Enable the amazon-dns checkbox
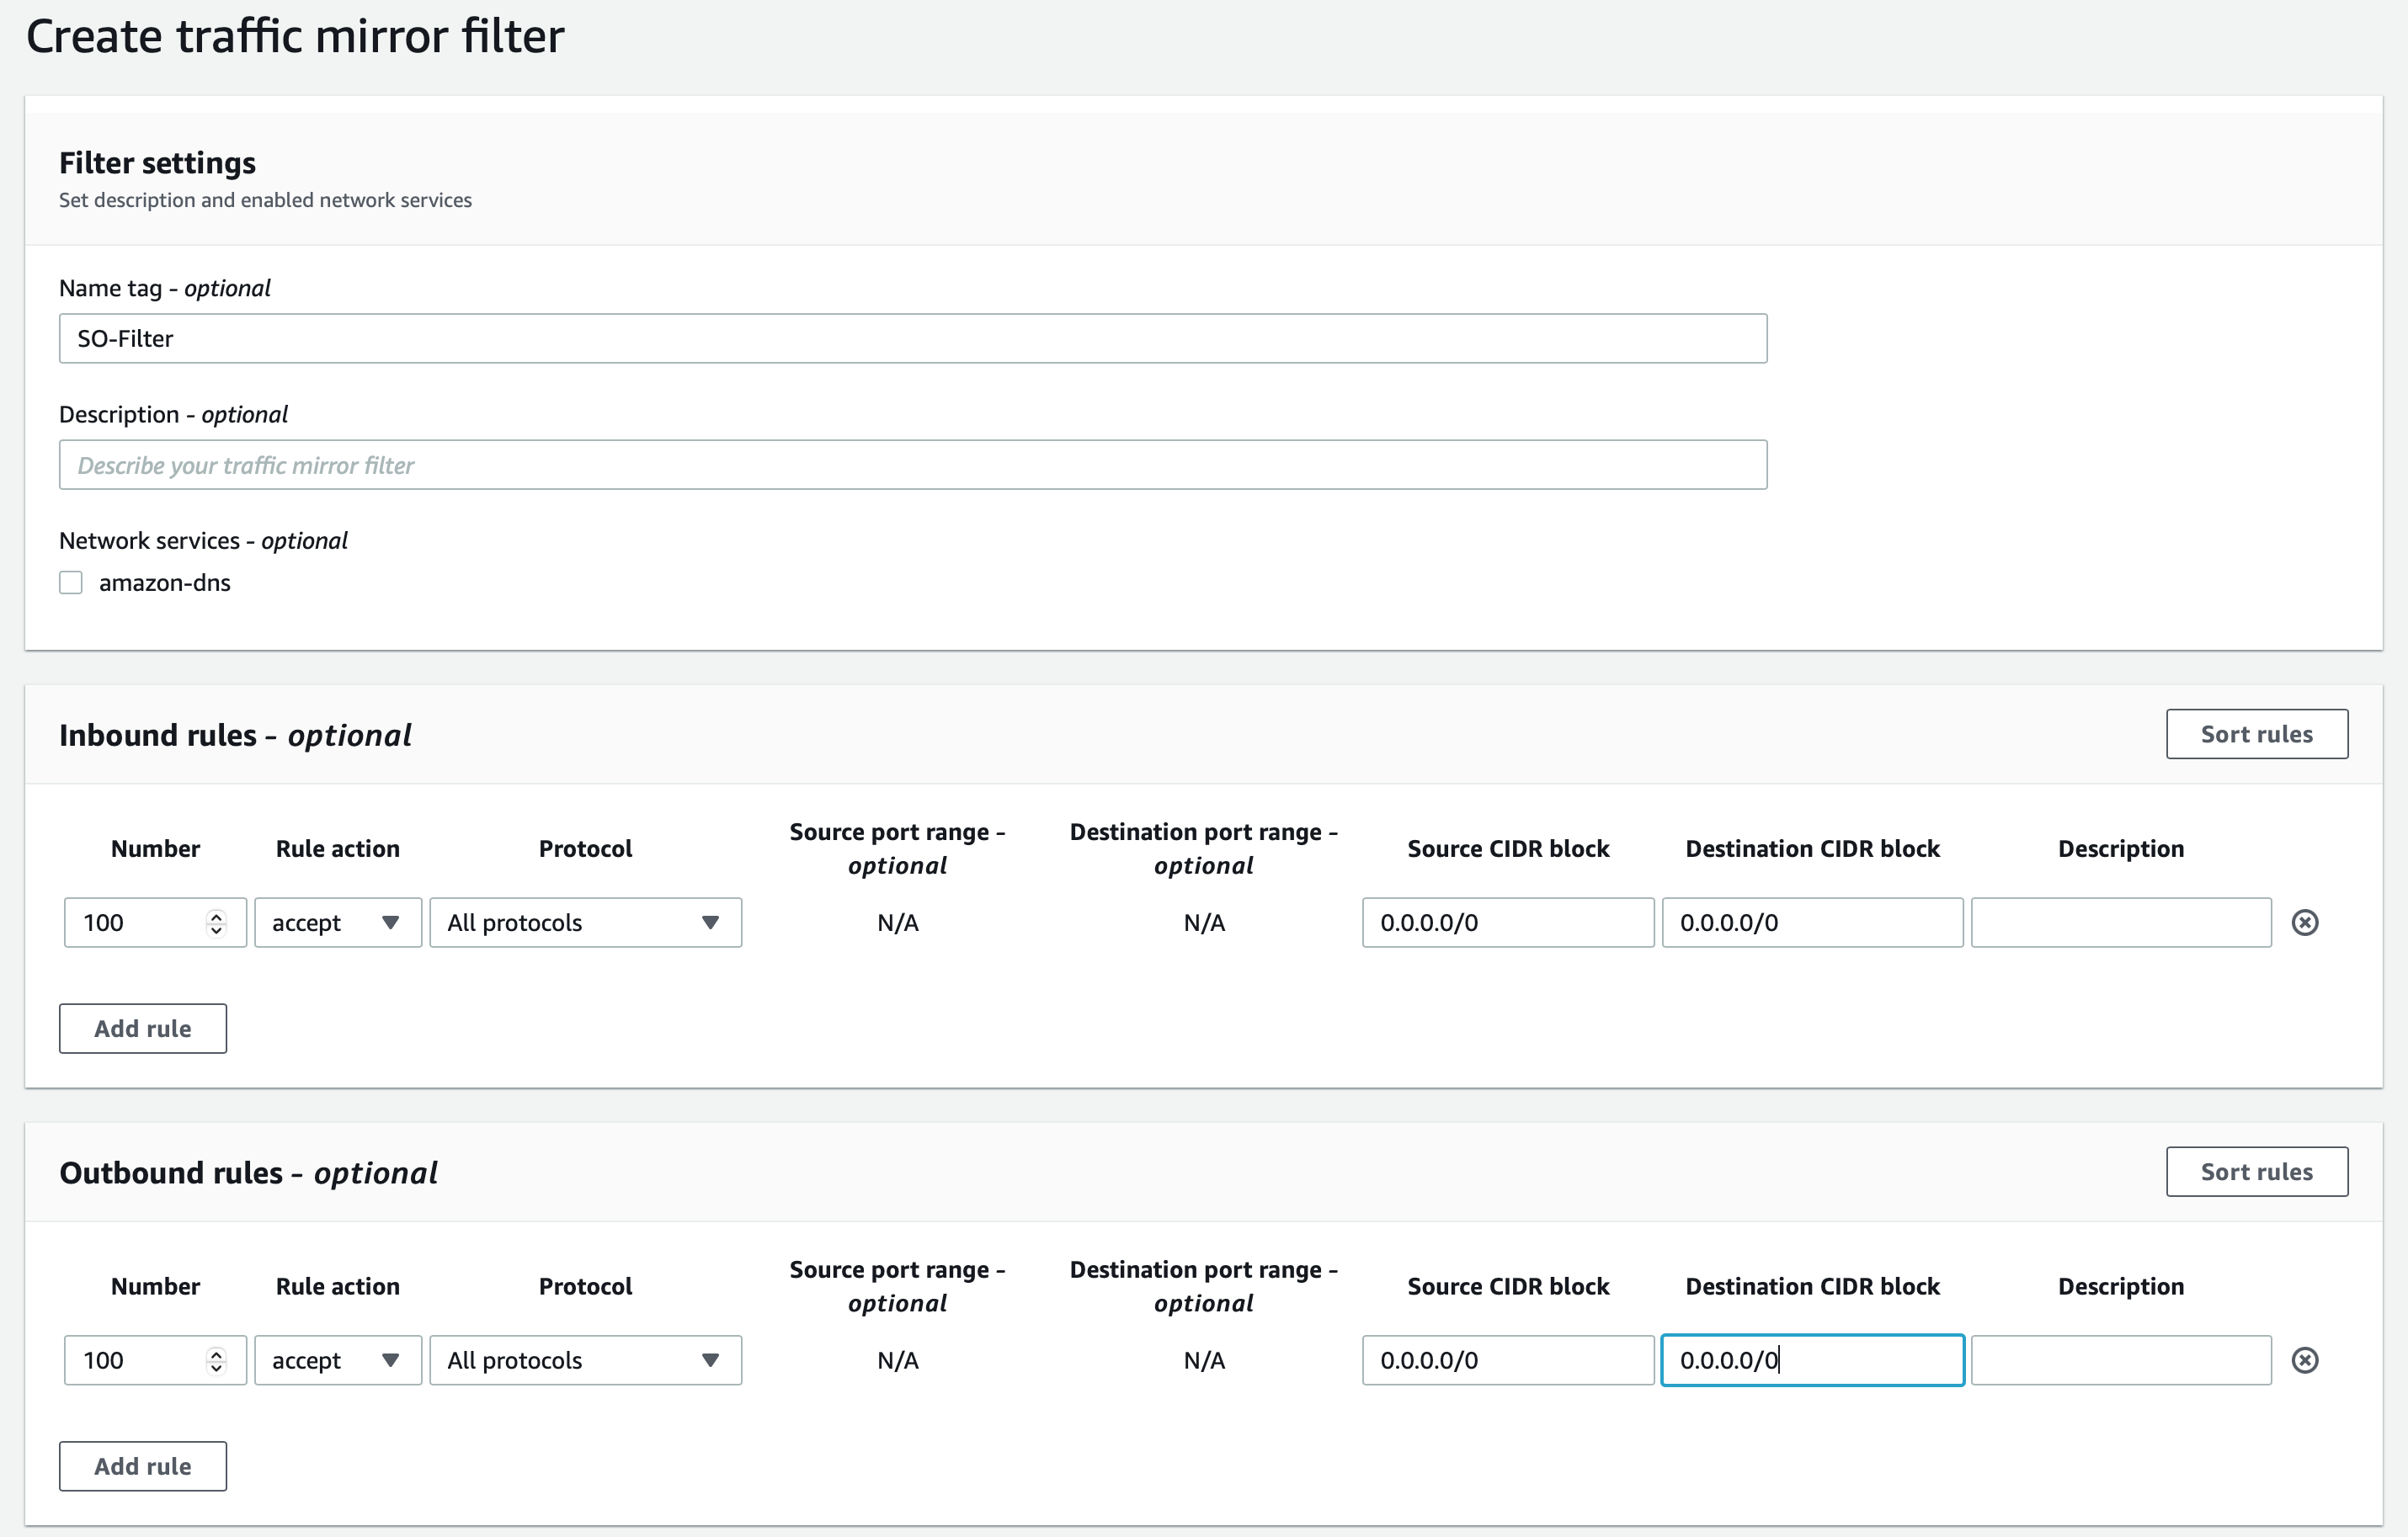Image resolution: width=2408 pixels, height=1537 pixels. tap(71, 583)
